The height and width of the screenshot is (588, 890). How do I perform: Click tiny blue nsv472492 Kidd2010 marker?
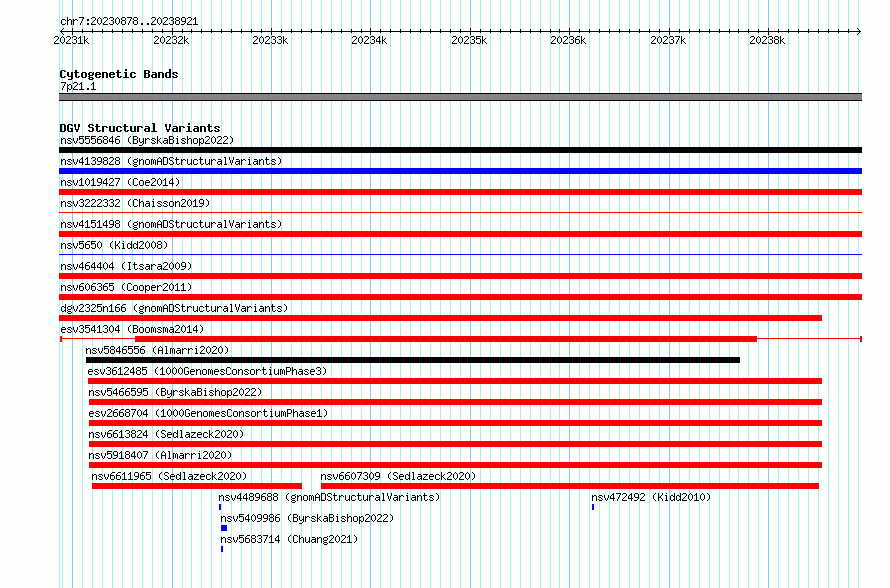[x=593, y=507]
